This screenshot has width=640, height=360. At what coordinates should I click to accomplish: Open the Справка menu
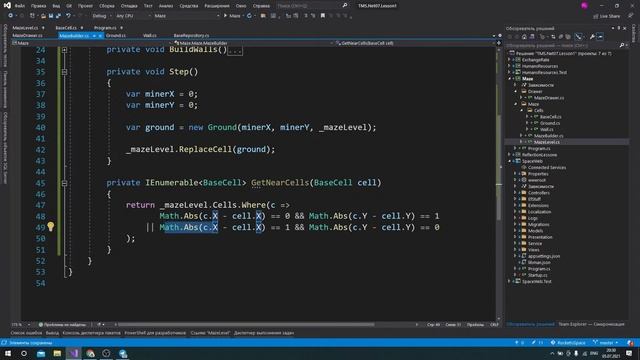(x=261, y=6)
